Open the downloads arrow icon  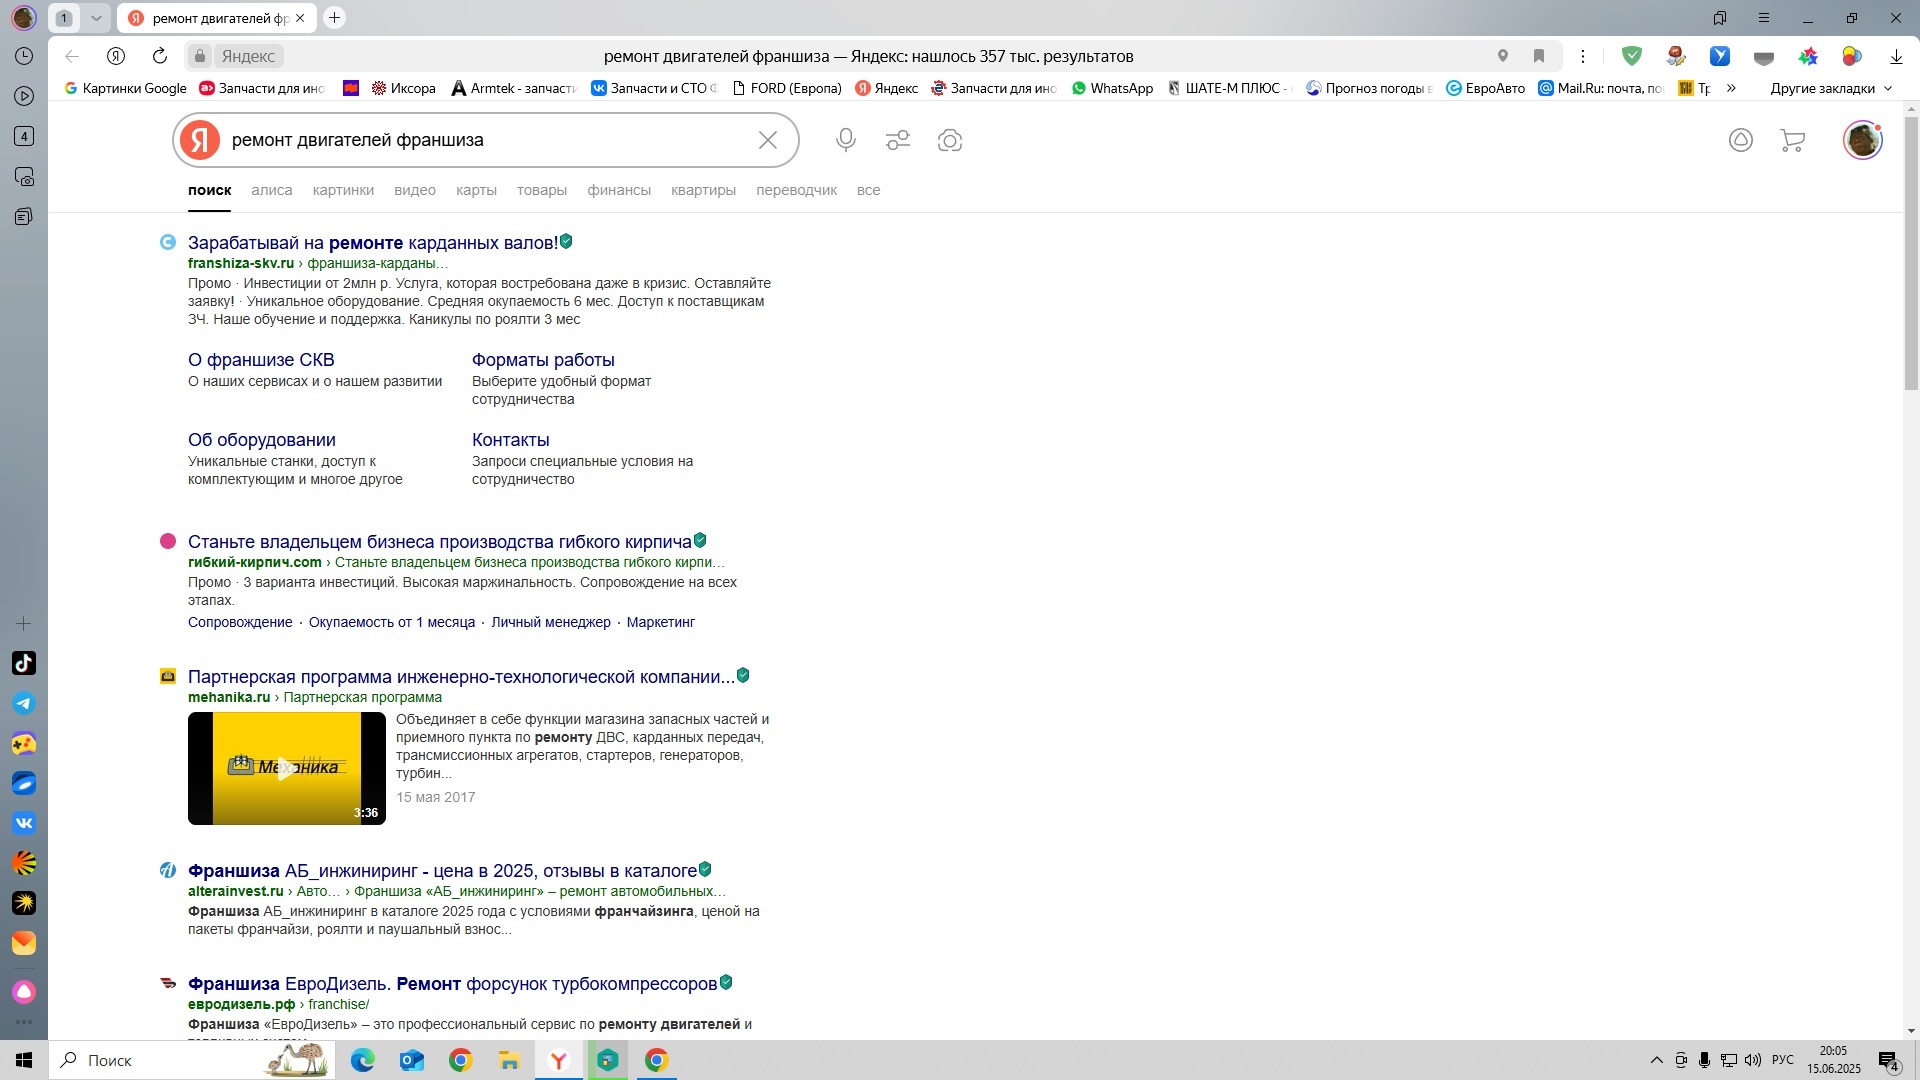click(1896, 57)
